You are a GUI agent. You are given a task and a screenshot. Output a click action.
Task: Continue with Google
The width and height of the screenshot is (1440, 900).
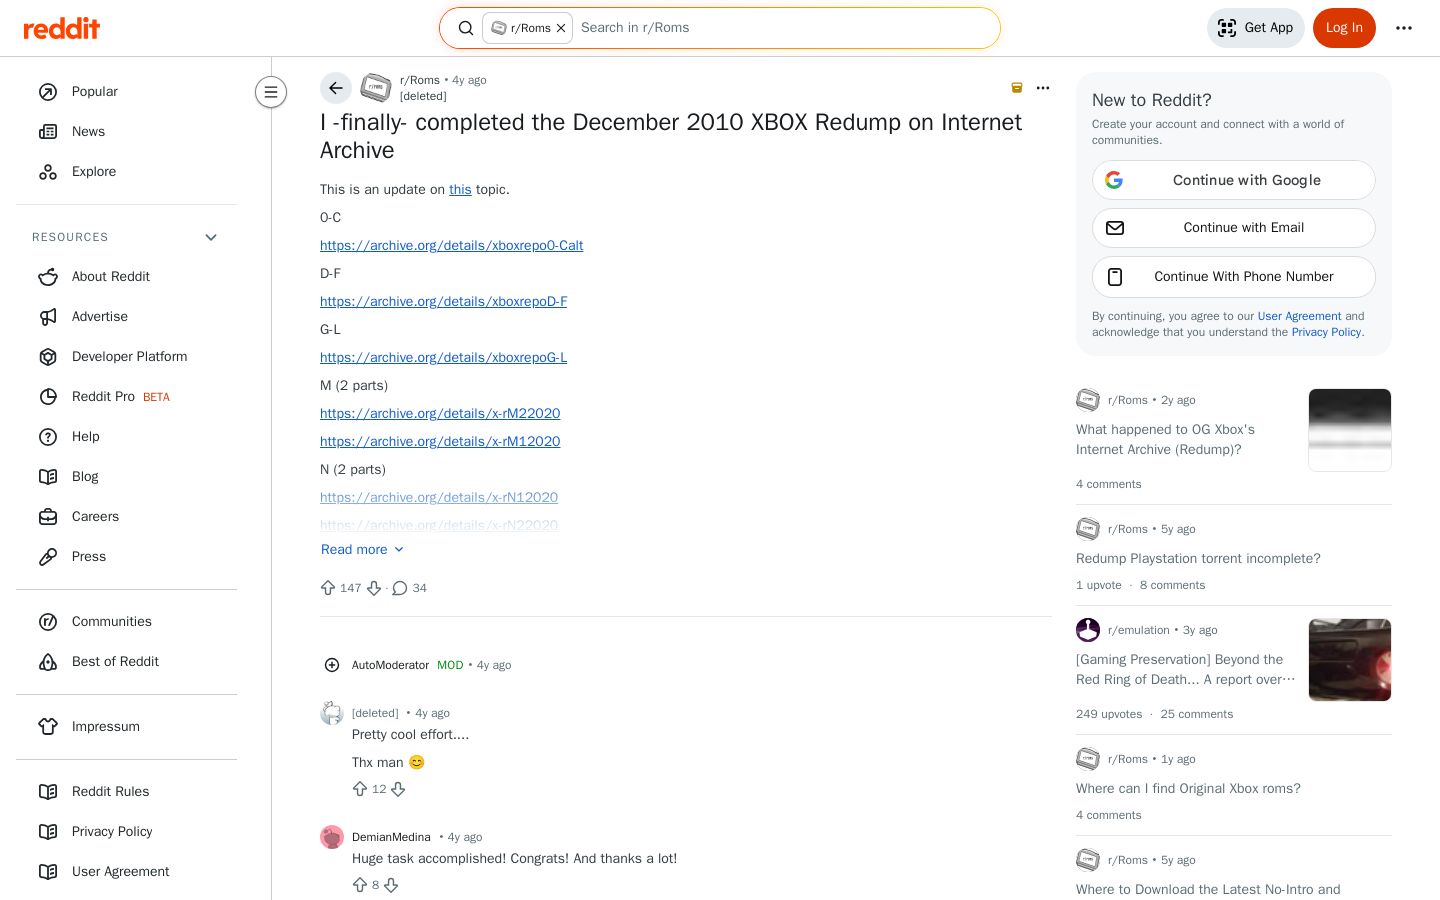point(1234,180)
